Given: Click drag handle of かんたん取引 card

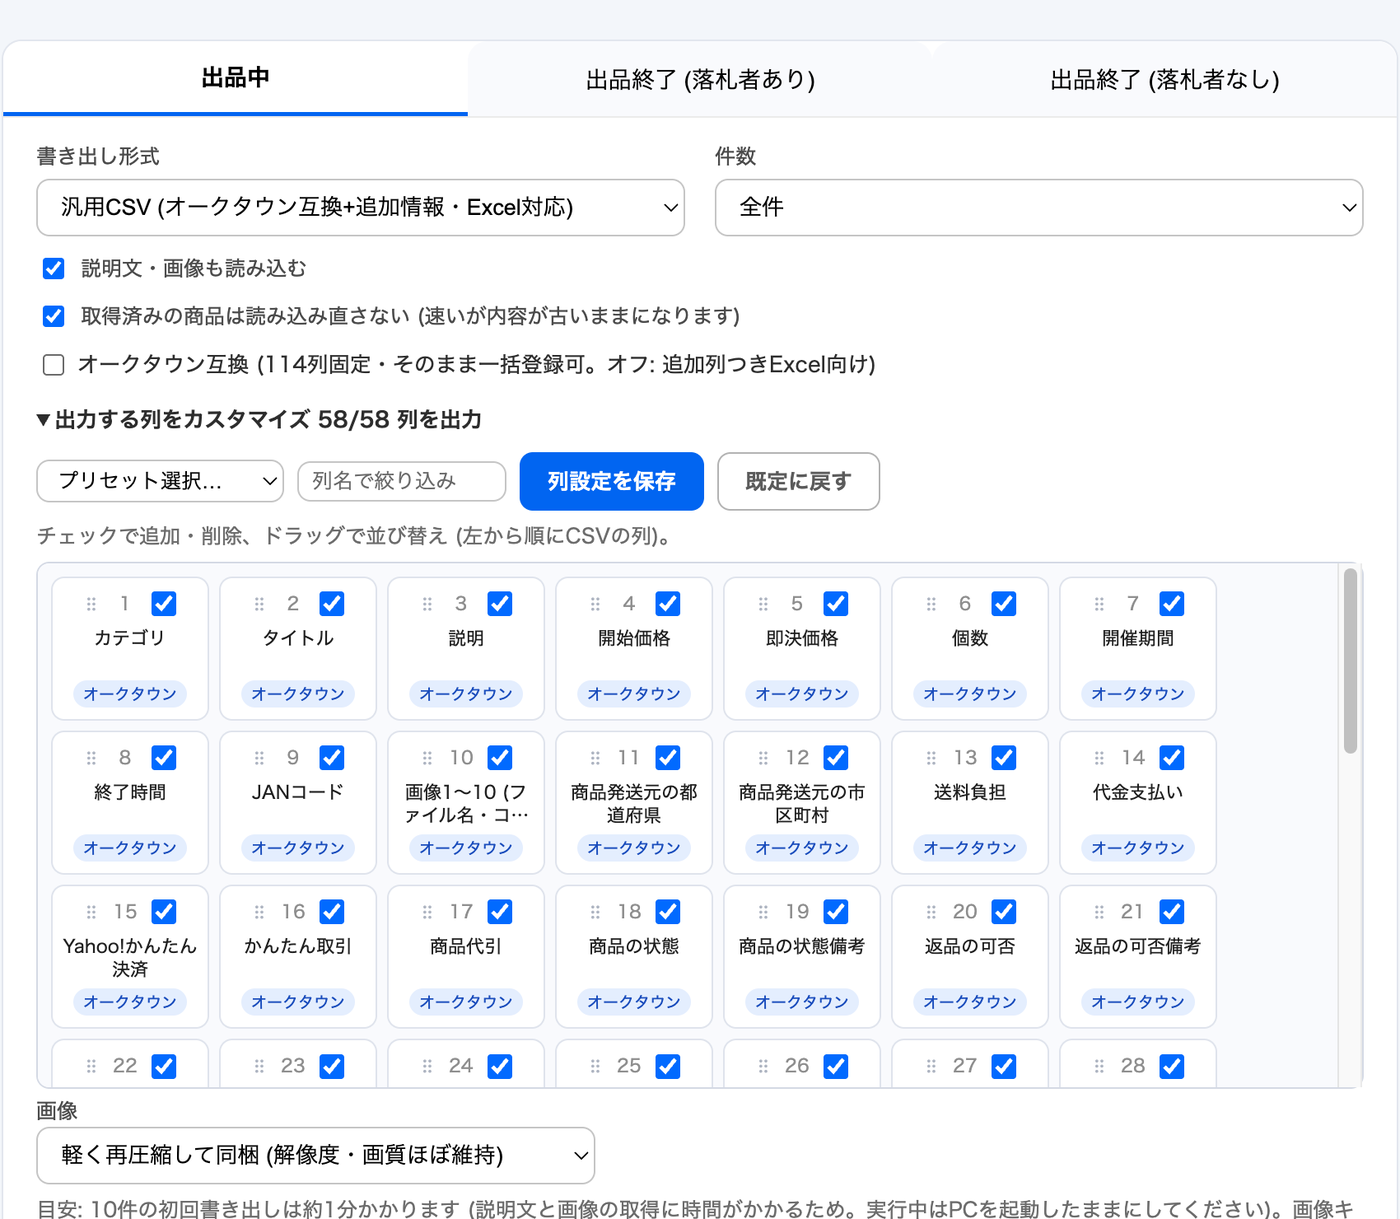Looking at the screenshot, I should (x=259, y=912).
